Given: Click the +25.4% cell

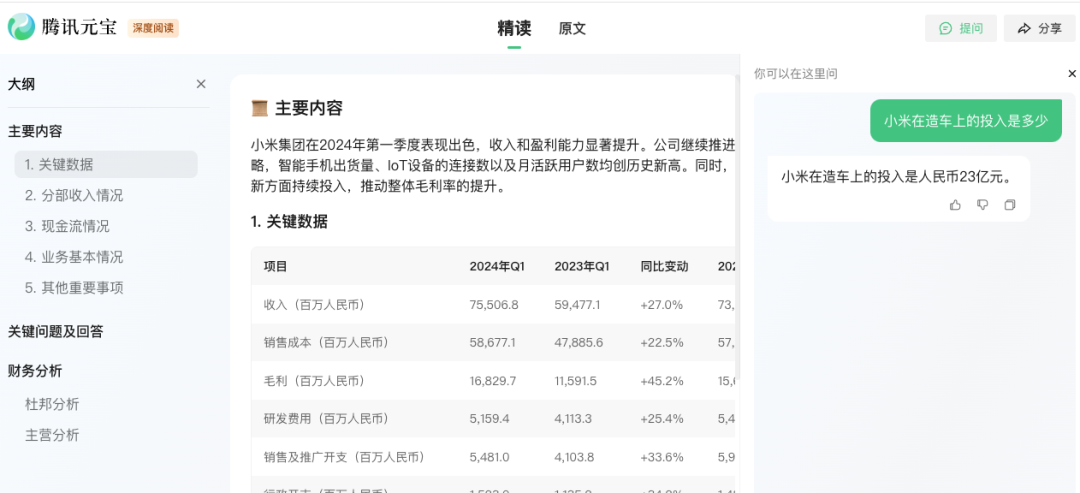Looking at the screenshot, I should coord(661,419).
